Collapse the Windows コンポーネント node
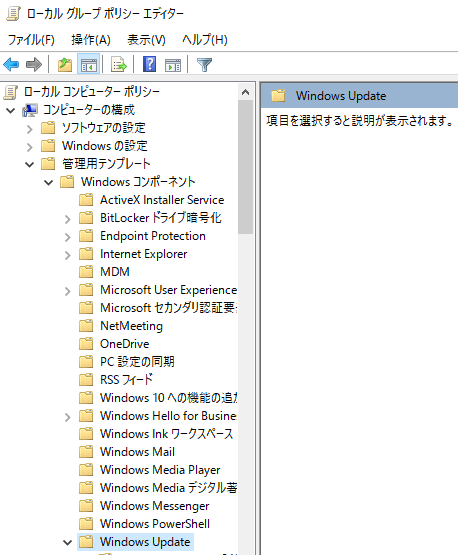Image resolution: width=458 pixels, height=555 pixels. click(48, 183)
